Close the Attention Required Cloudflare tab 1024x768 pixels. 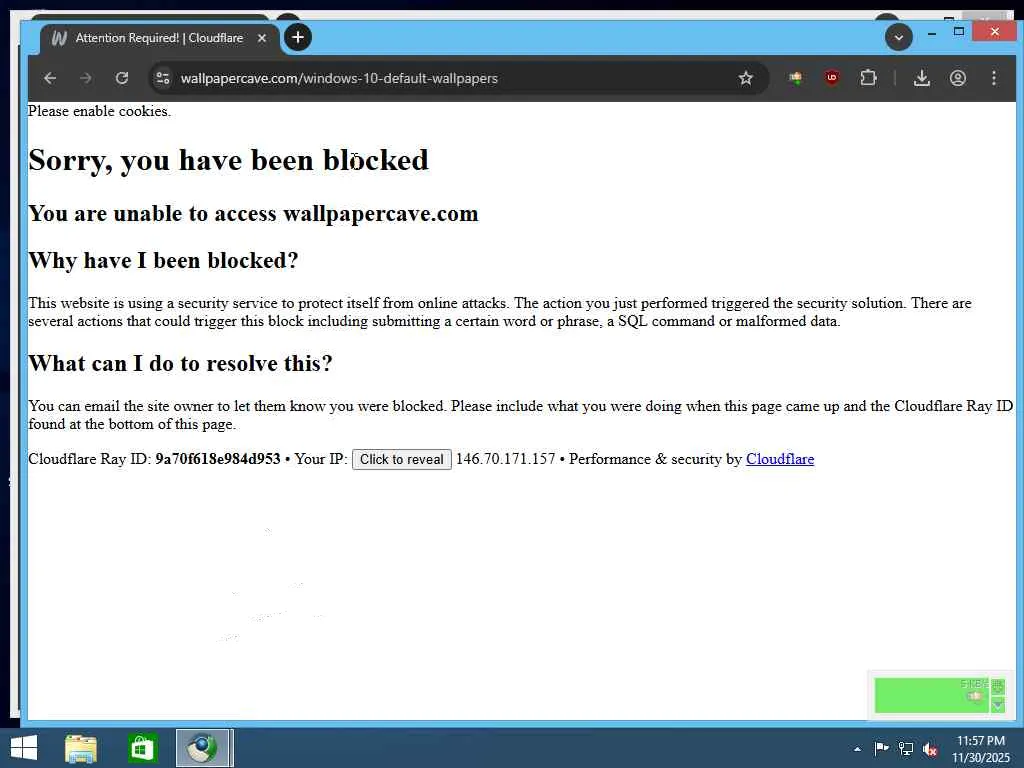pos(261,38)
